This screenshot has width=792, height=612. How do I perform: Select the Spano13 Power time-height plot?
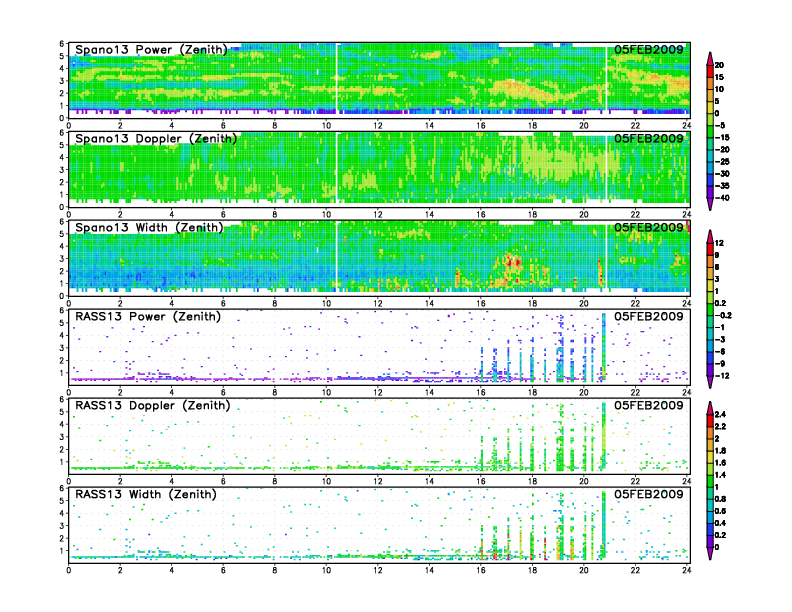pos(379,80)
